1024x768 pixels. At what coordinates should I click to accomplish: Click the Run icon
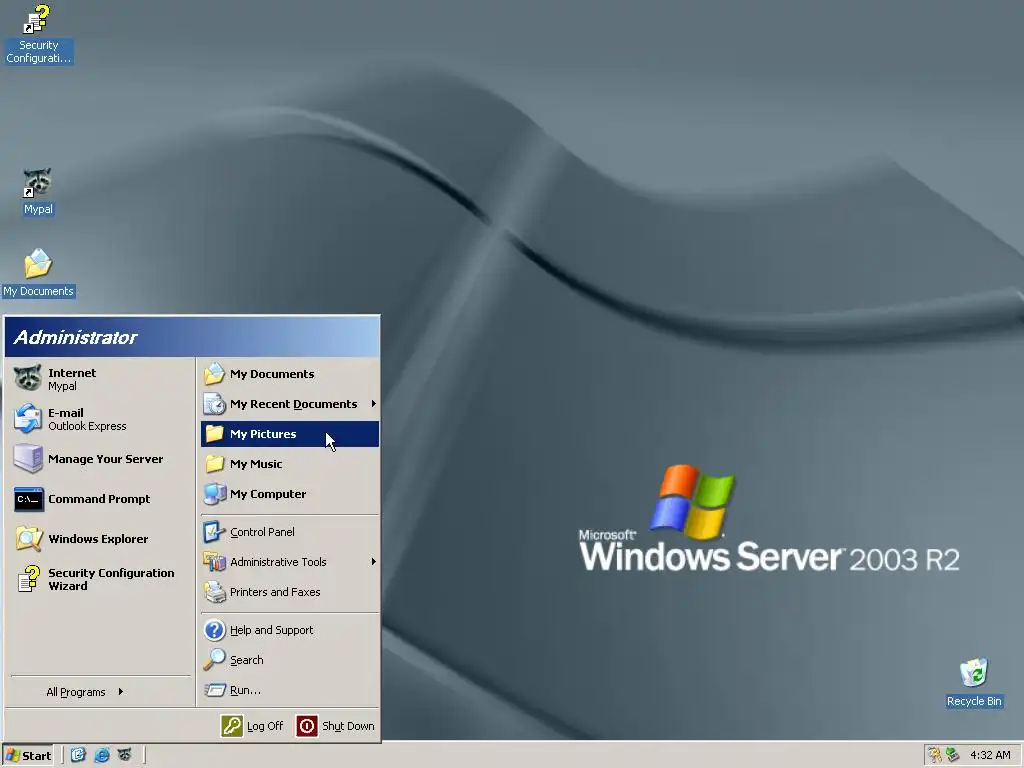[214, 690]
